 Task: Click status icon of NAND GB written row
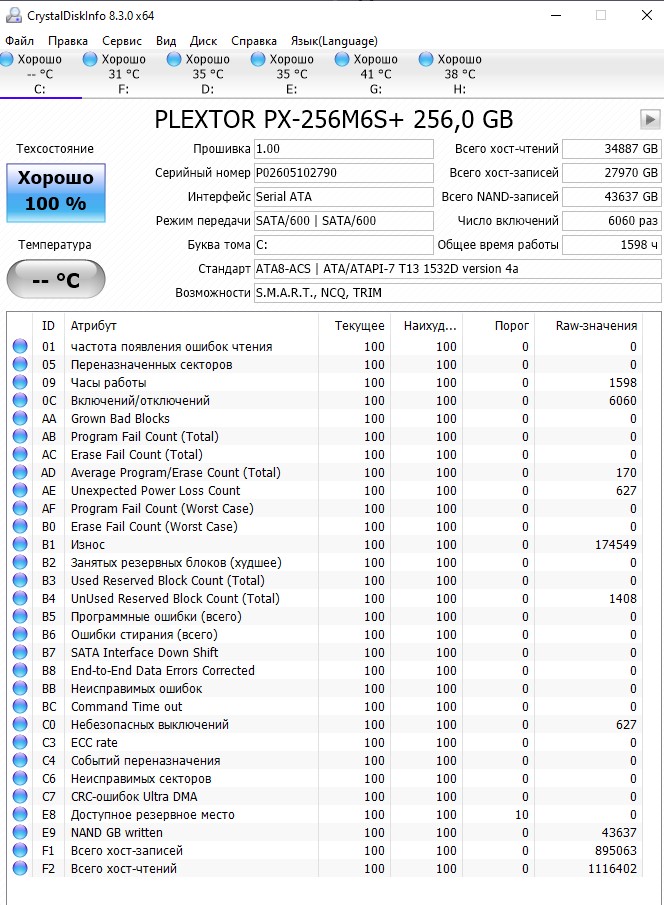(20, 832)
